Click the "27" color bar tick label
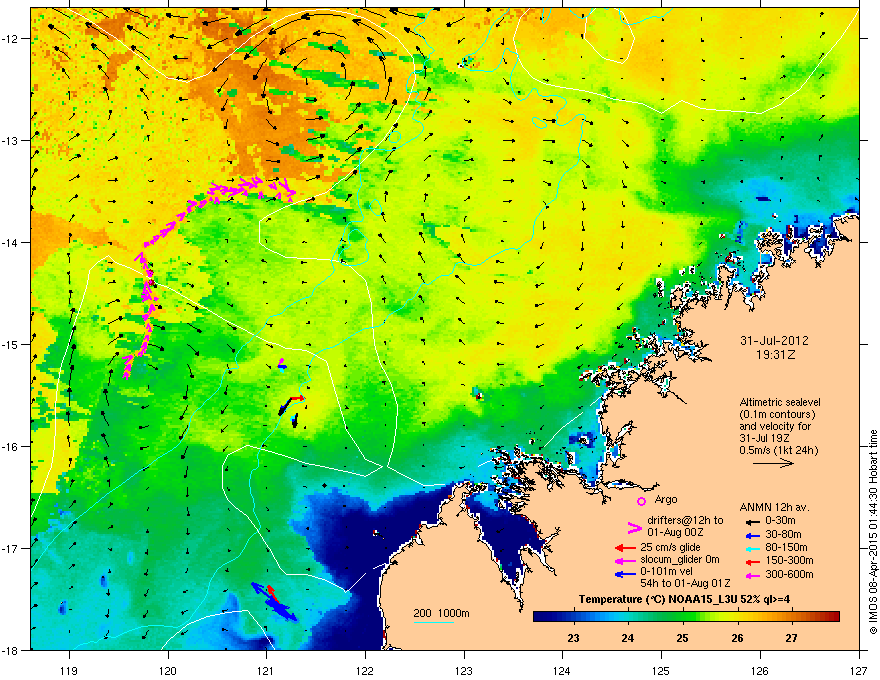Screen dimensions: 880x680 791,638
